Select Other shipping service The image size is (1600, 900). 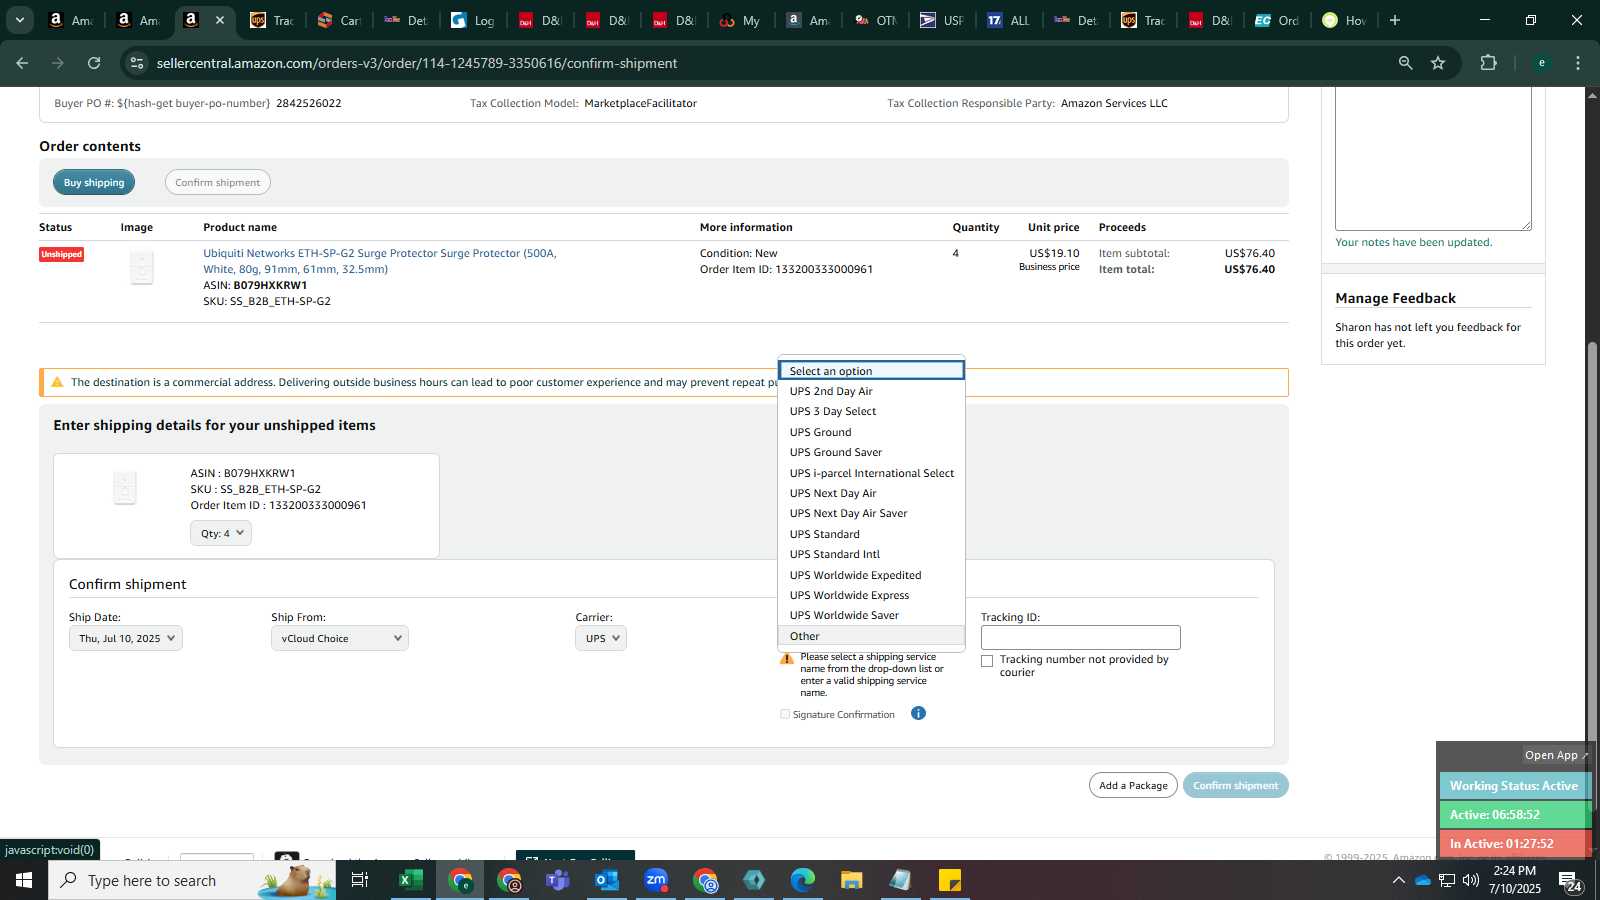tap(871, 636)
